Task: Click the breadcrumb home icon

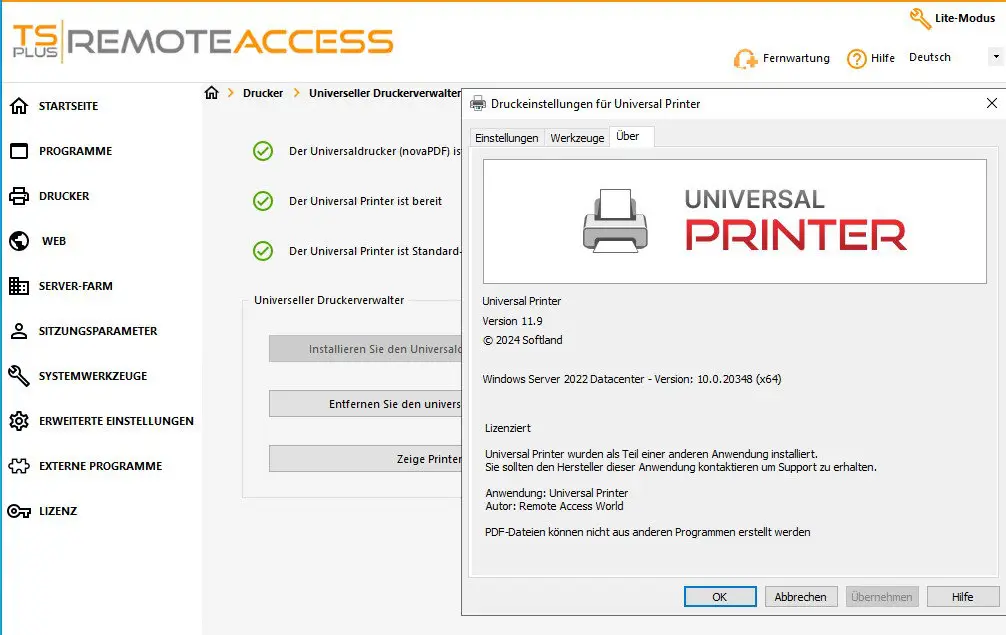Action: tap(212, 93)
